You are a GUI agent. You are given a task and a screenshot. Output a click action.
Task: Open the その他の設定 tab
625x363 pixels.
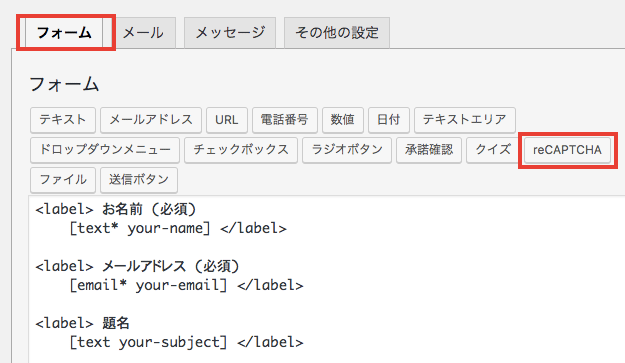click(x=337, y=33)
